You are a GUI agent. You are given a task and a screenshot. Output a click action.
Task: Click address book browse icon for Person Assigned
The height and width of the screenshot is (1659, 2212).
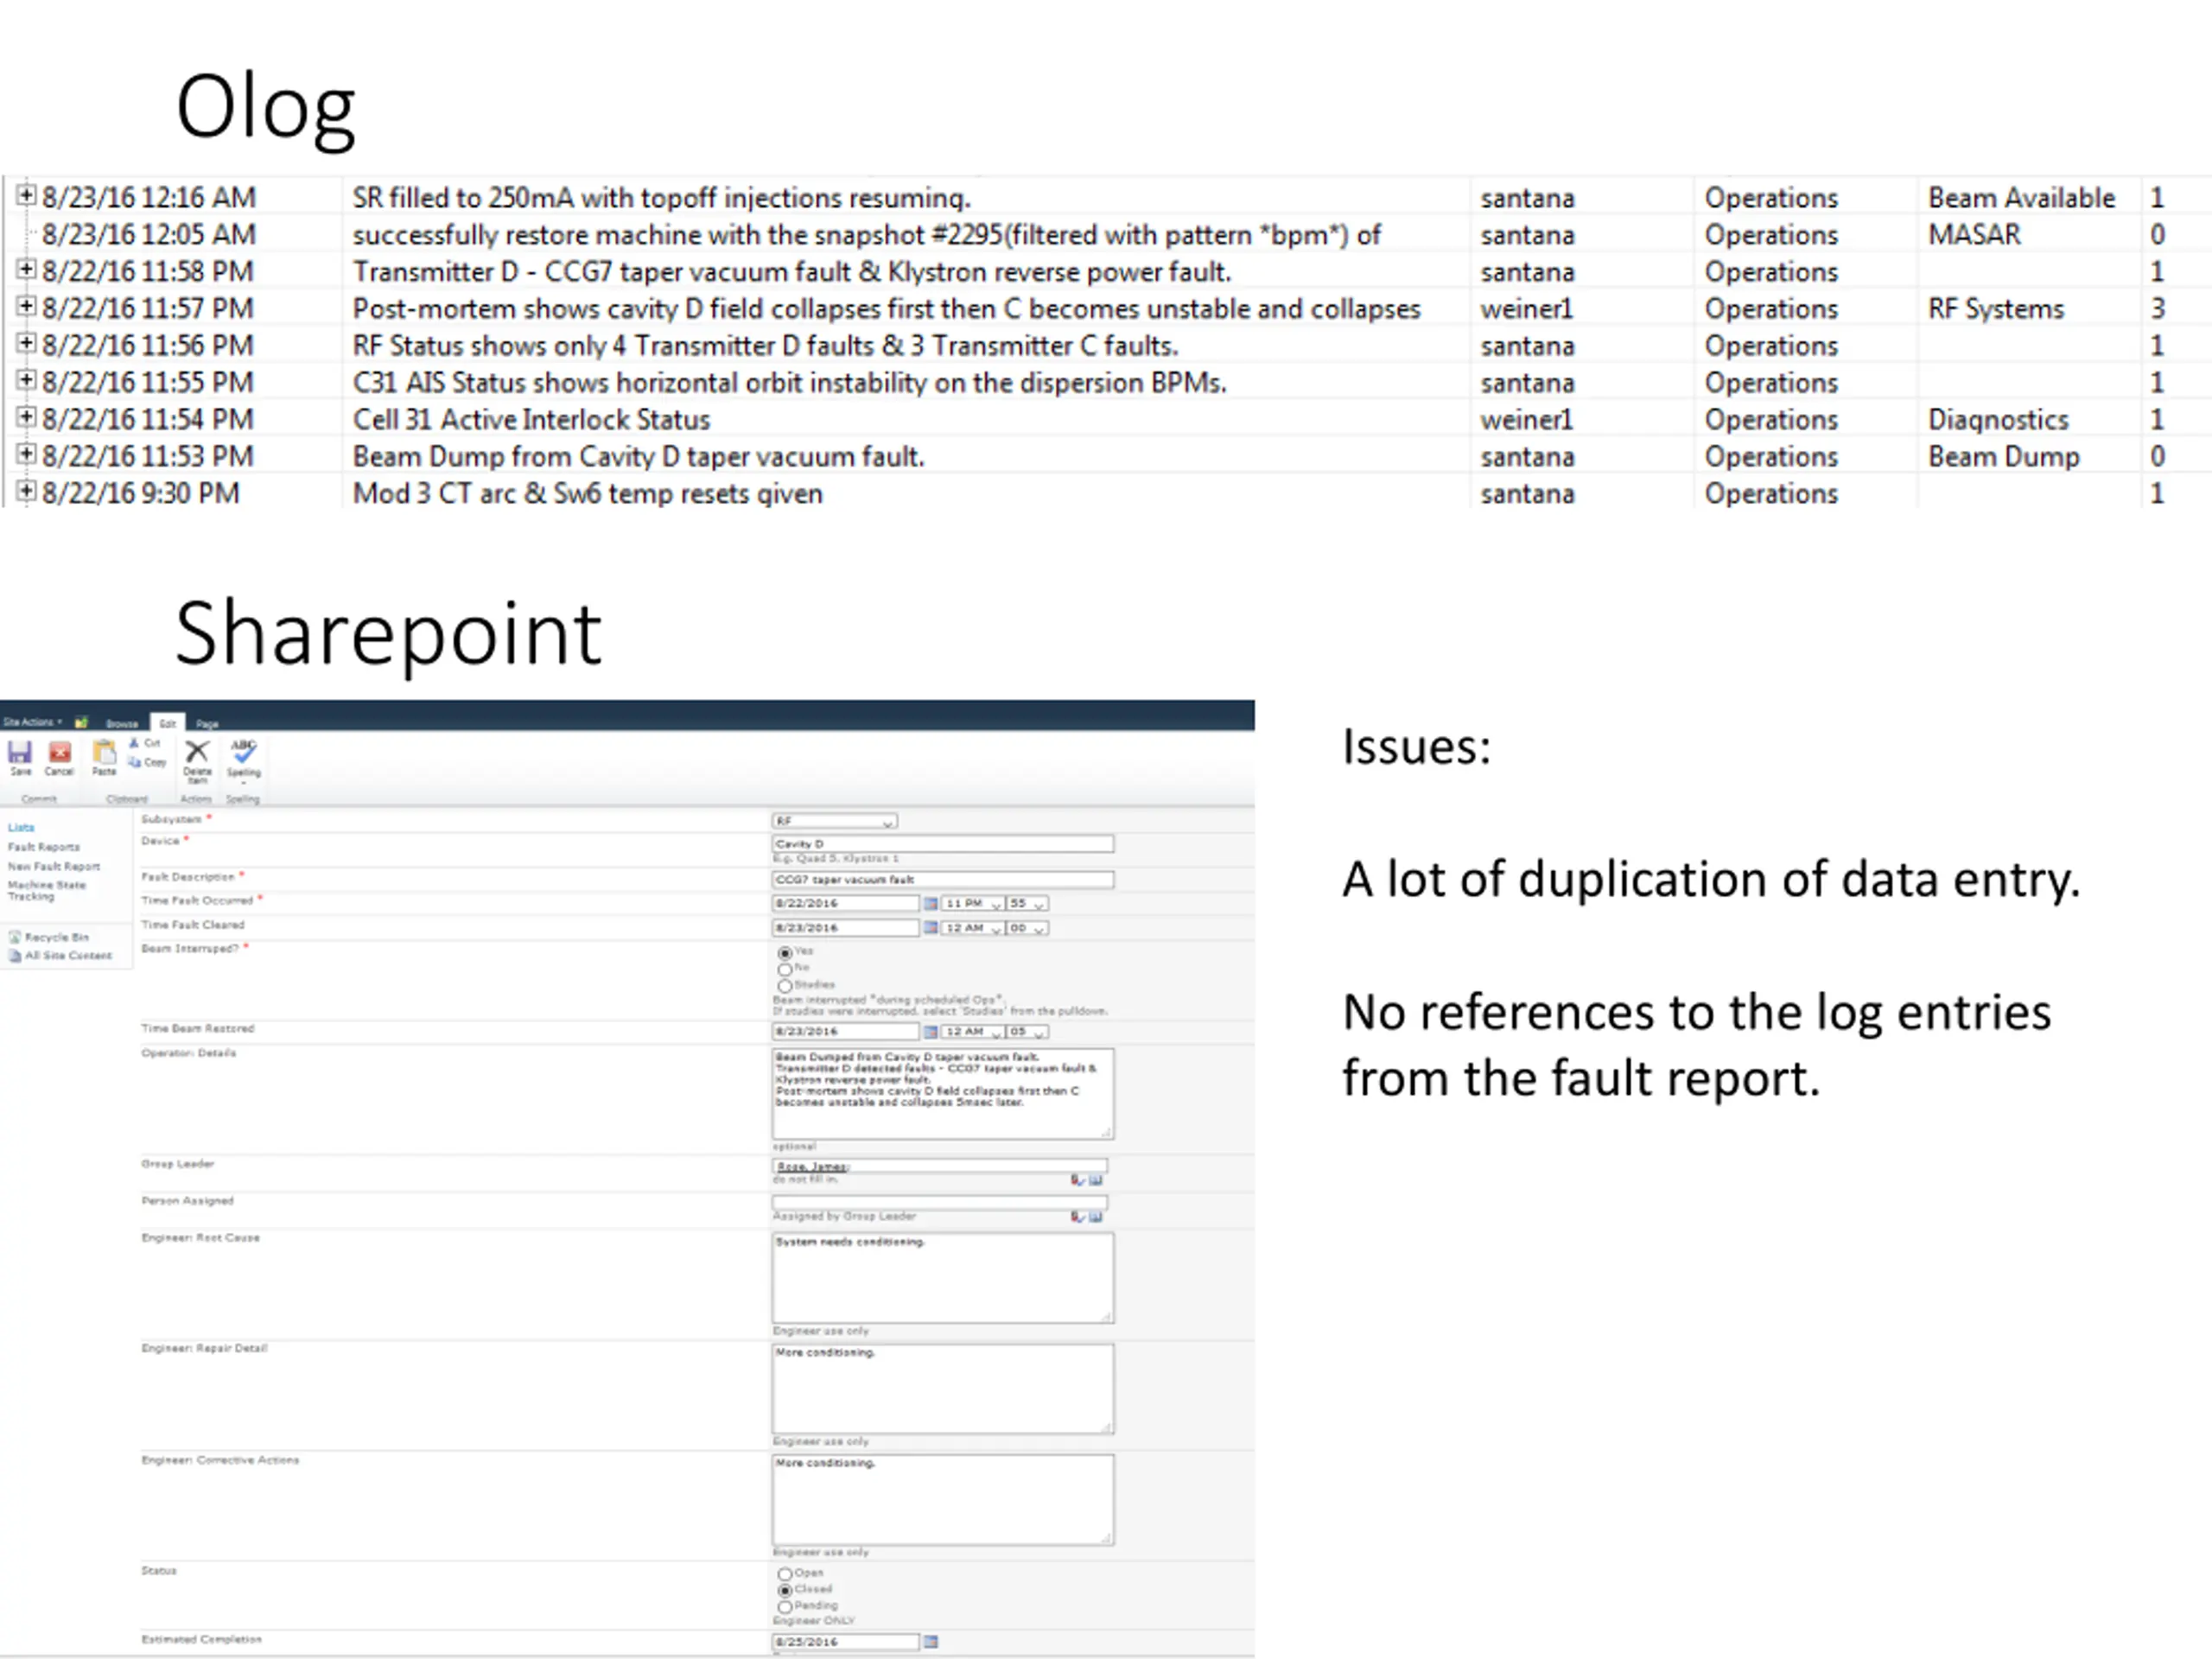1095,1217
